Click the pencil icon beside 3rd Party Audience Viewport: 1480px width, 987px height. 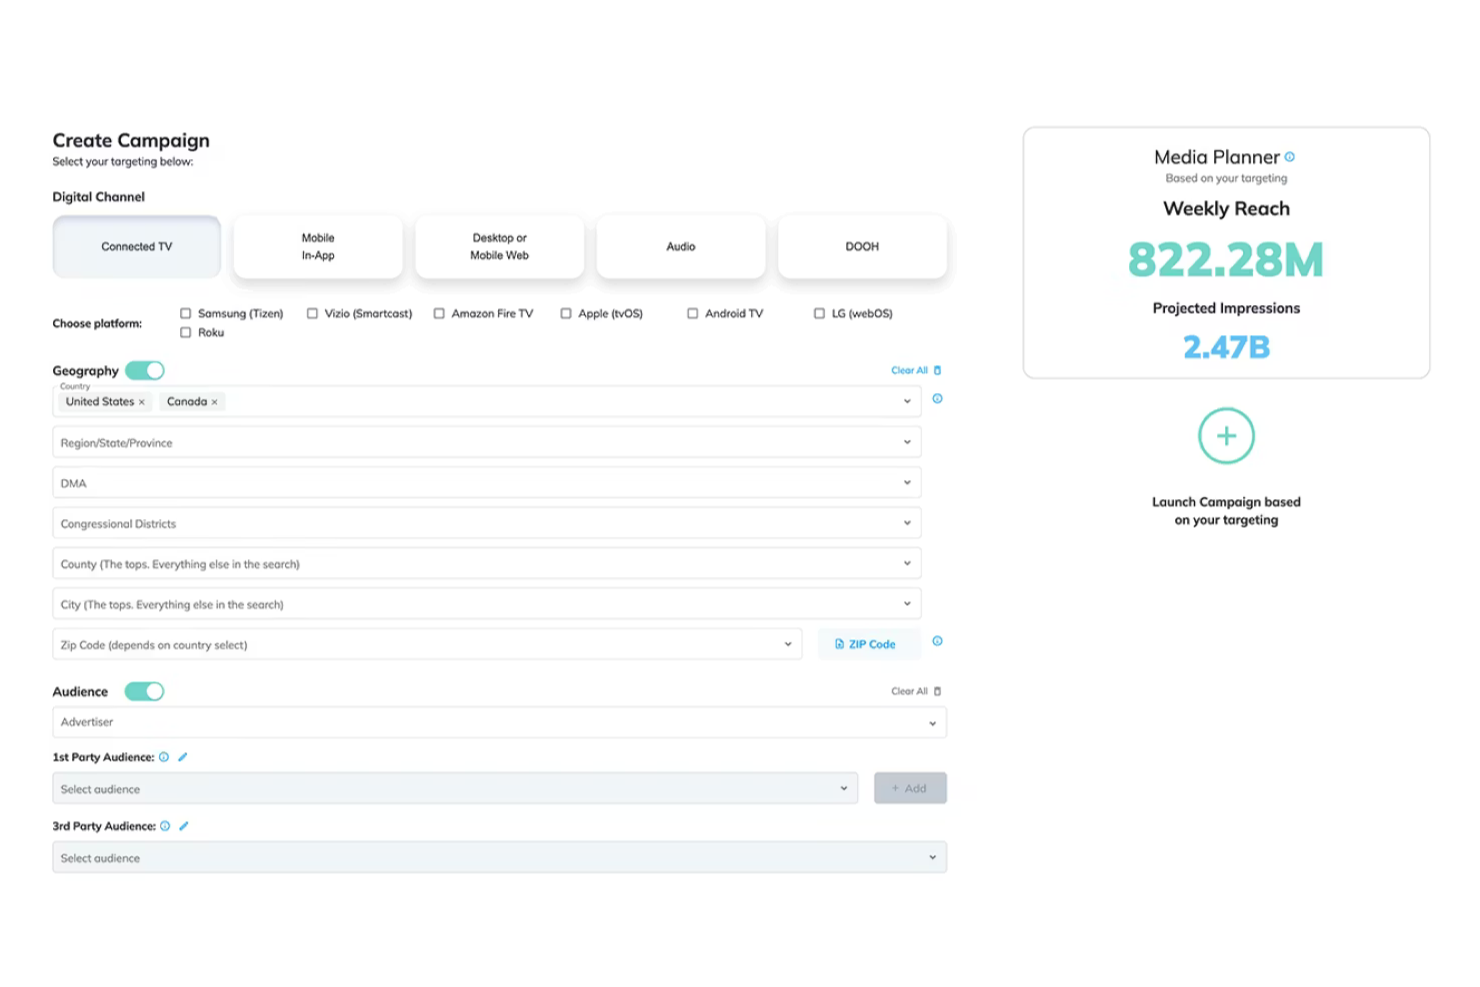click(183, 826)
